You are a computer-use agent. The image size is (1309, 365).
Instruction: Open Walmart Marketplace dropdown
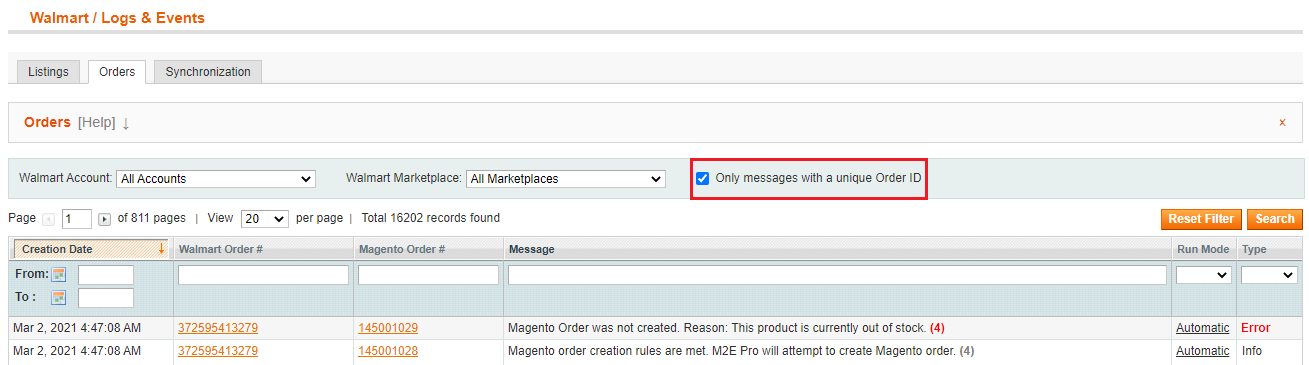click(565, 179)
